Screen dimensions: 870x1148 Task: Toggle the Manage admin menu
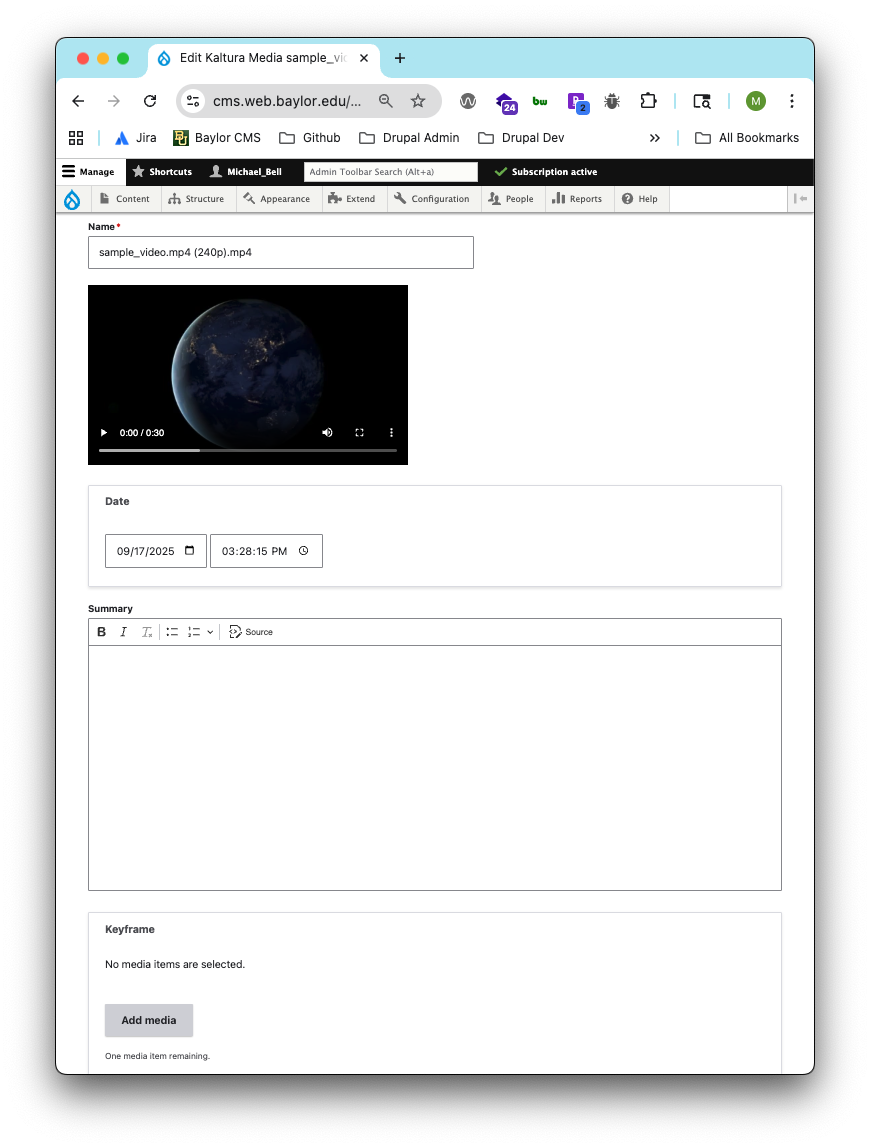click(x=88, y=171)
